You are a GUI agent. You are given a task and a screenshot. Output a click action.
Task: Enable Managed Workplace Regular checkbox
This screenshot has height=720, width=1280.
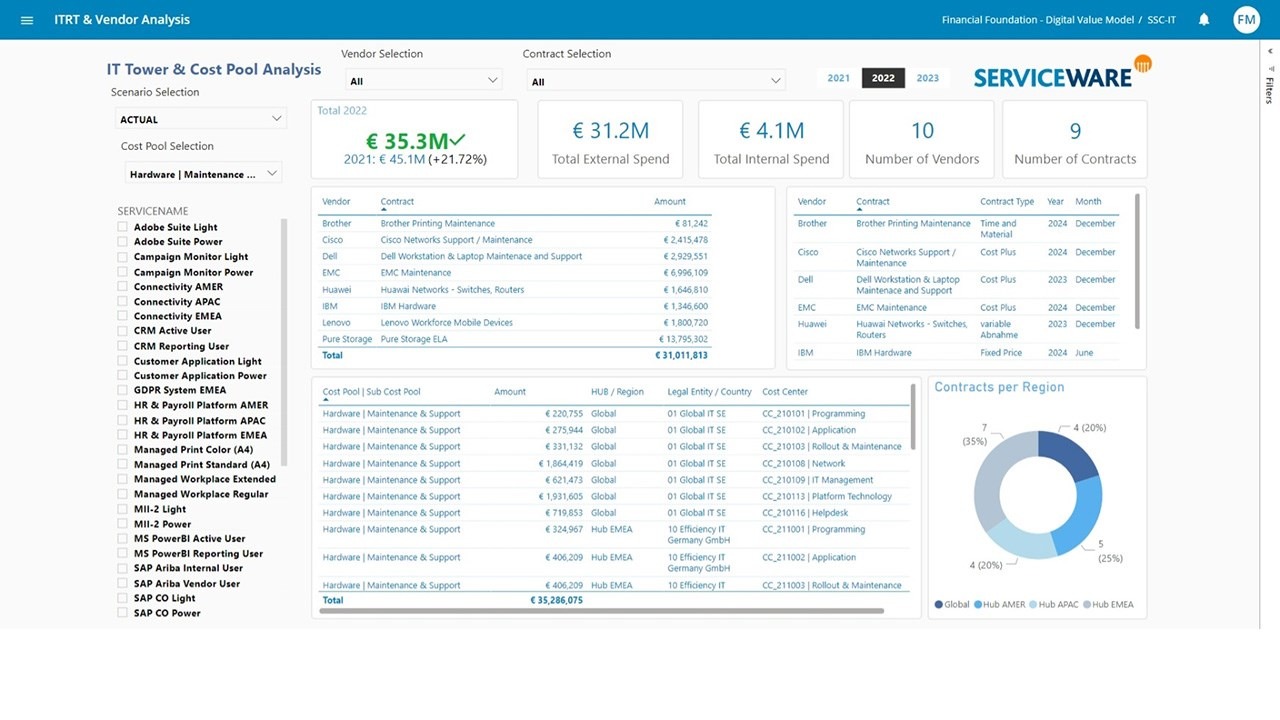pyautogui.click(x=123, y=494)
